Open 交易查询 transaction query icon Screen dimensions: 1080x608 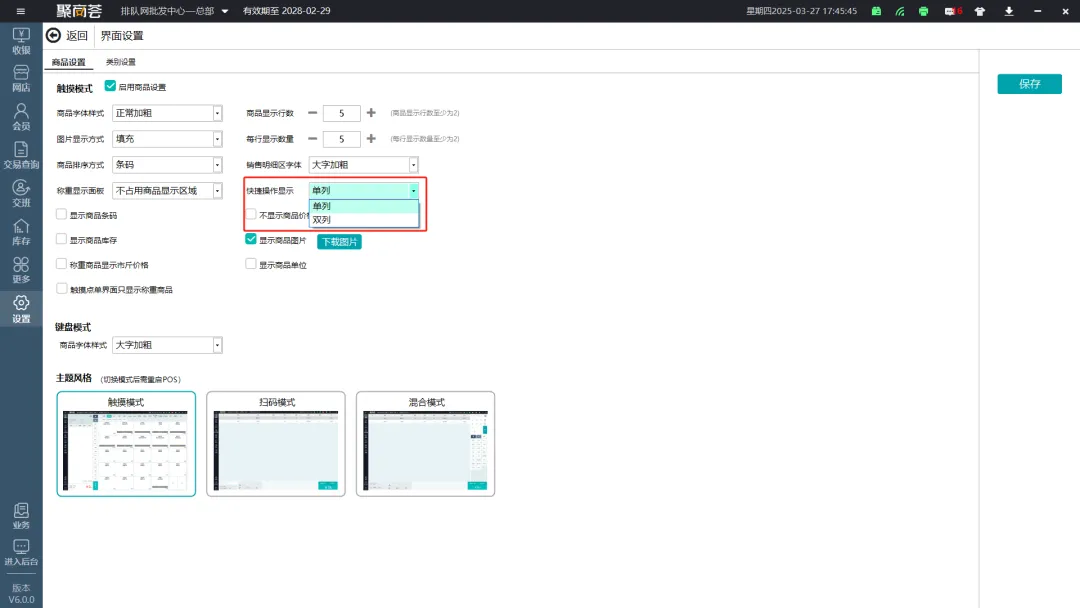coord(21,155)
